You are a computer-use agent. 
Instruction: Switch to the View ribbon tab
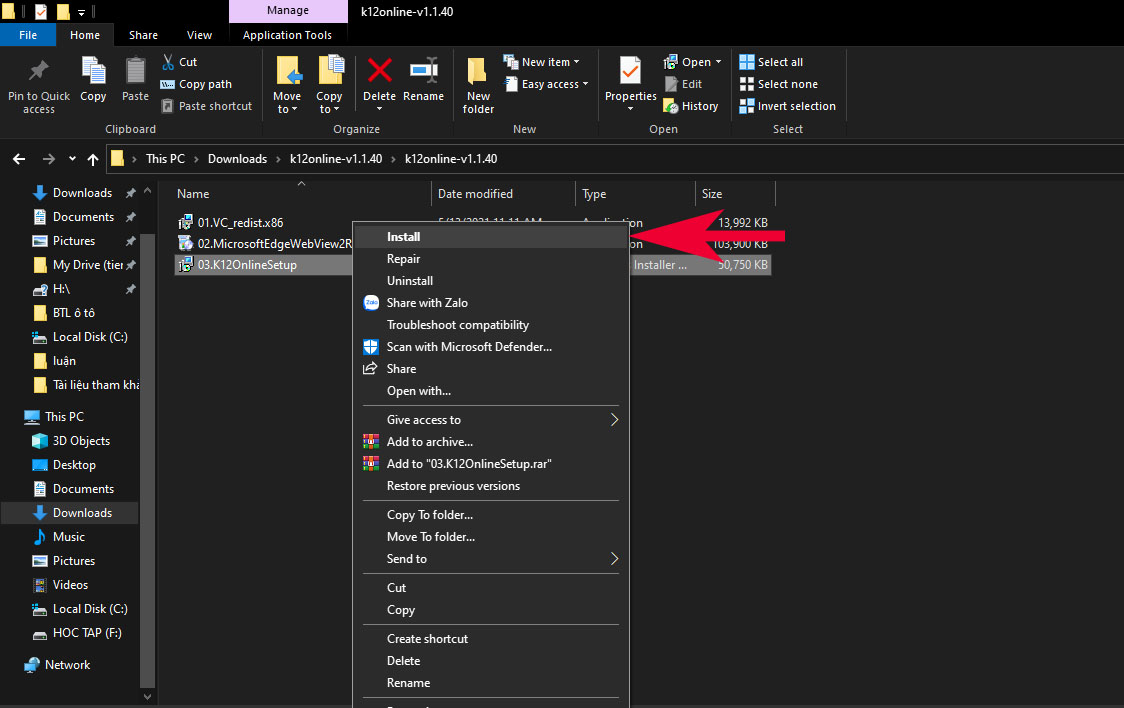[199, 35]
